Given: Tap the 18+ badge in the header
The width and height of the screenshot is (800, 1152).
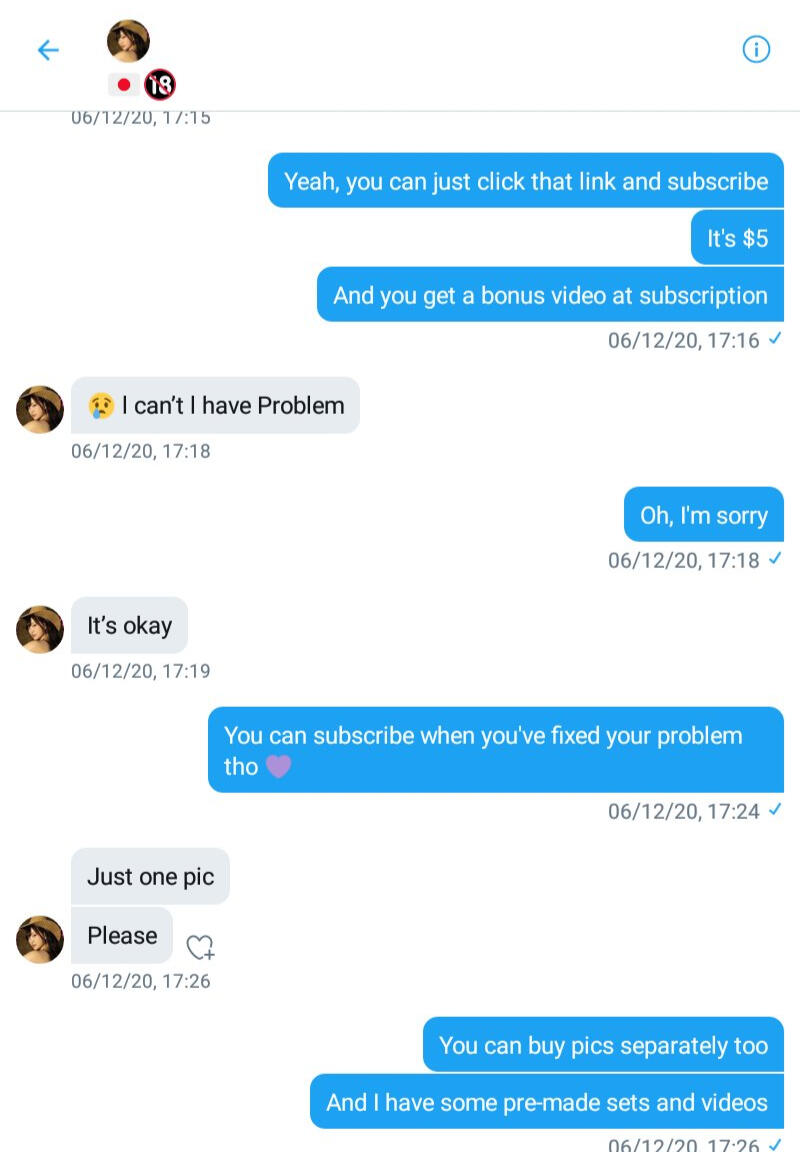Looking at the screenshot, I should pos(160,85).
